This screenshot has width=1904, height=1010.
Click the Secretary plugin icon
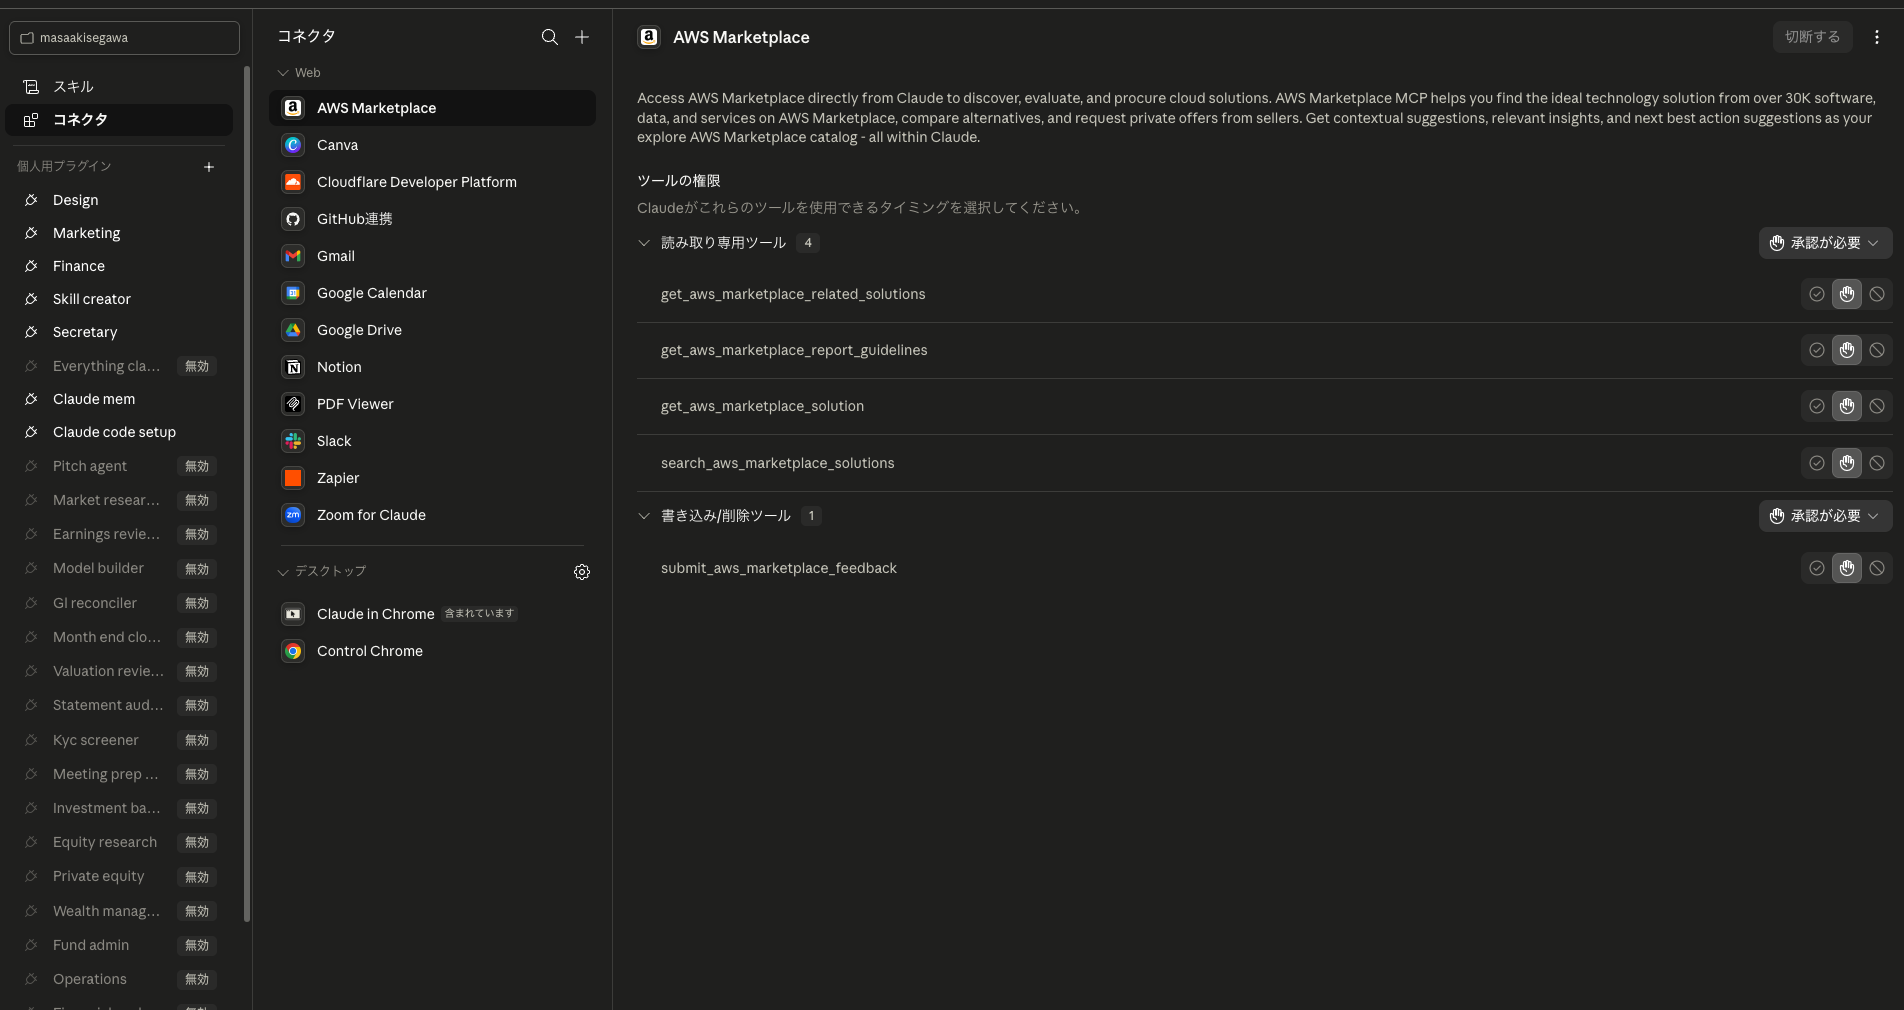pos(31,332)
